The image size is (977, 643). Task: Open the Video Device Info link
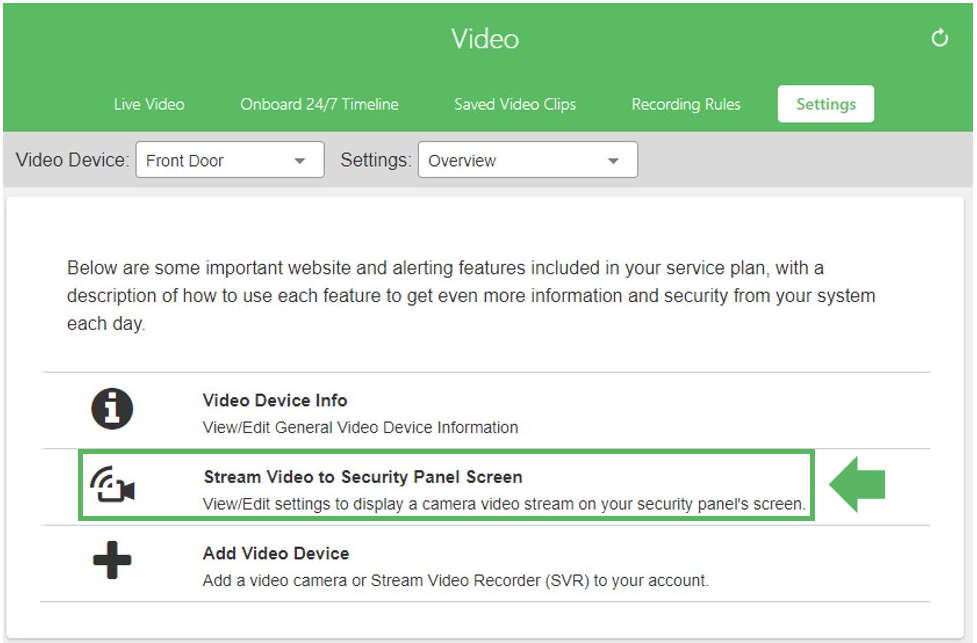275,400
